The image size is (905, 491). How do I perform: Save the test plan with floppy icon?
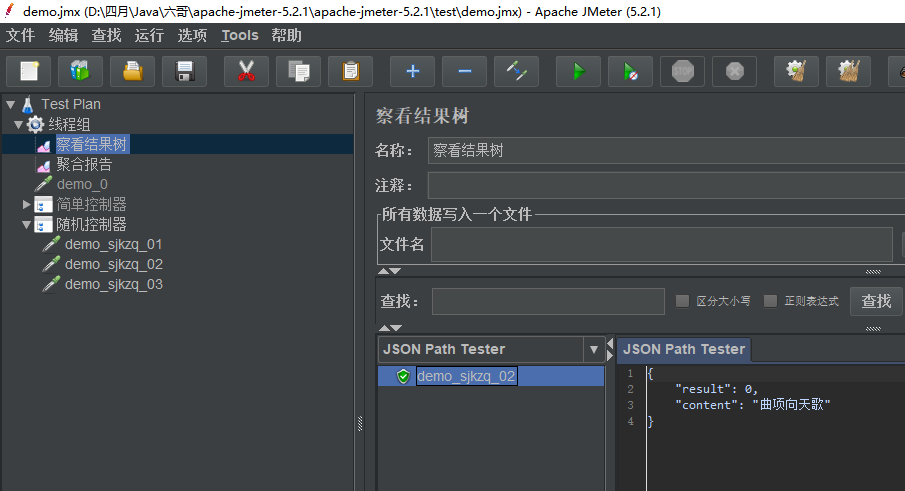pyautogui.click(x=185, y=72)
